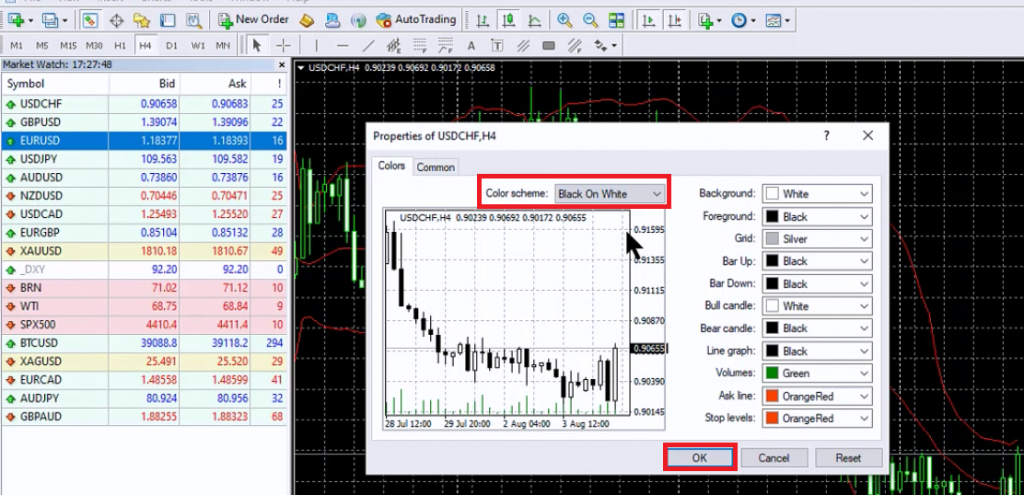The width and height of the screenshot is (1024, 495).
Task: Open the Profiles toolbar icon
Action: pos(50,20)
